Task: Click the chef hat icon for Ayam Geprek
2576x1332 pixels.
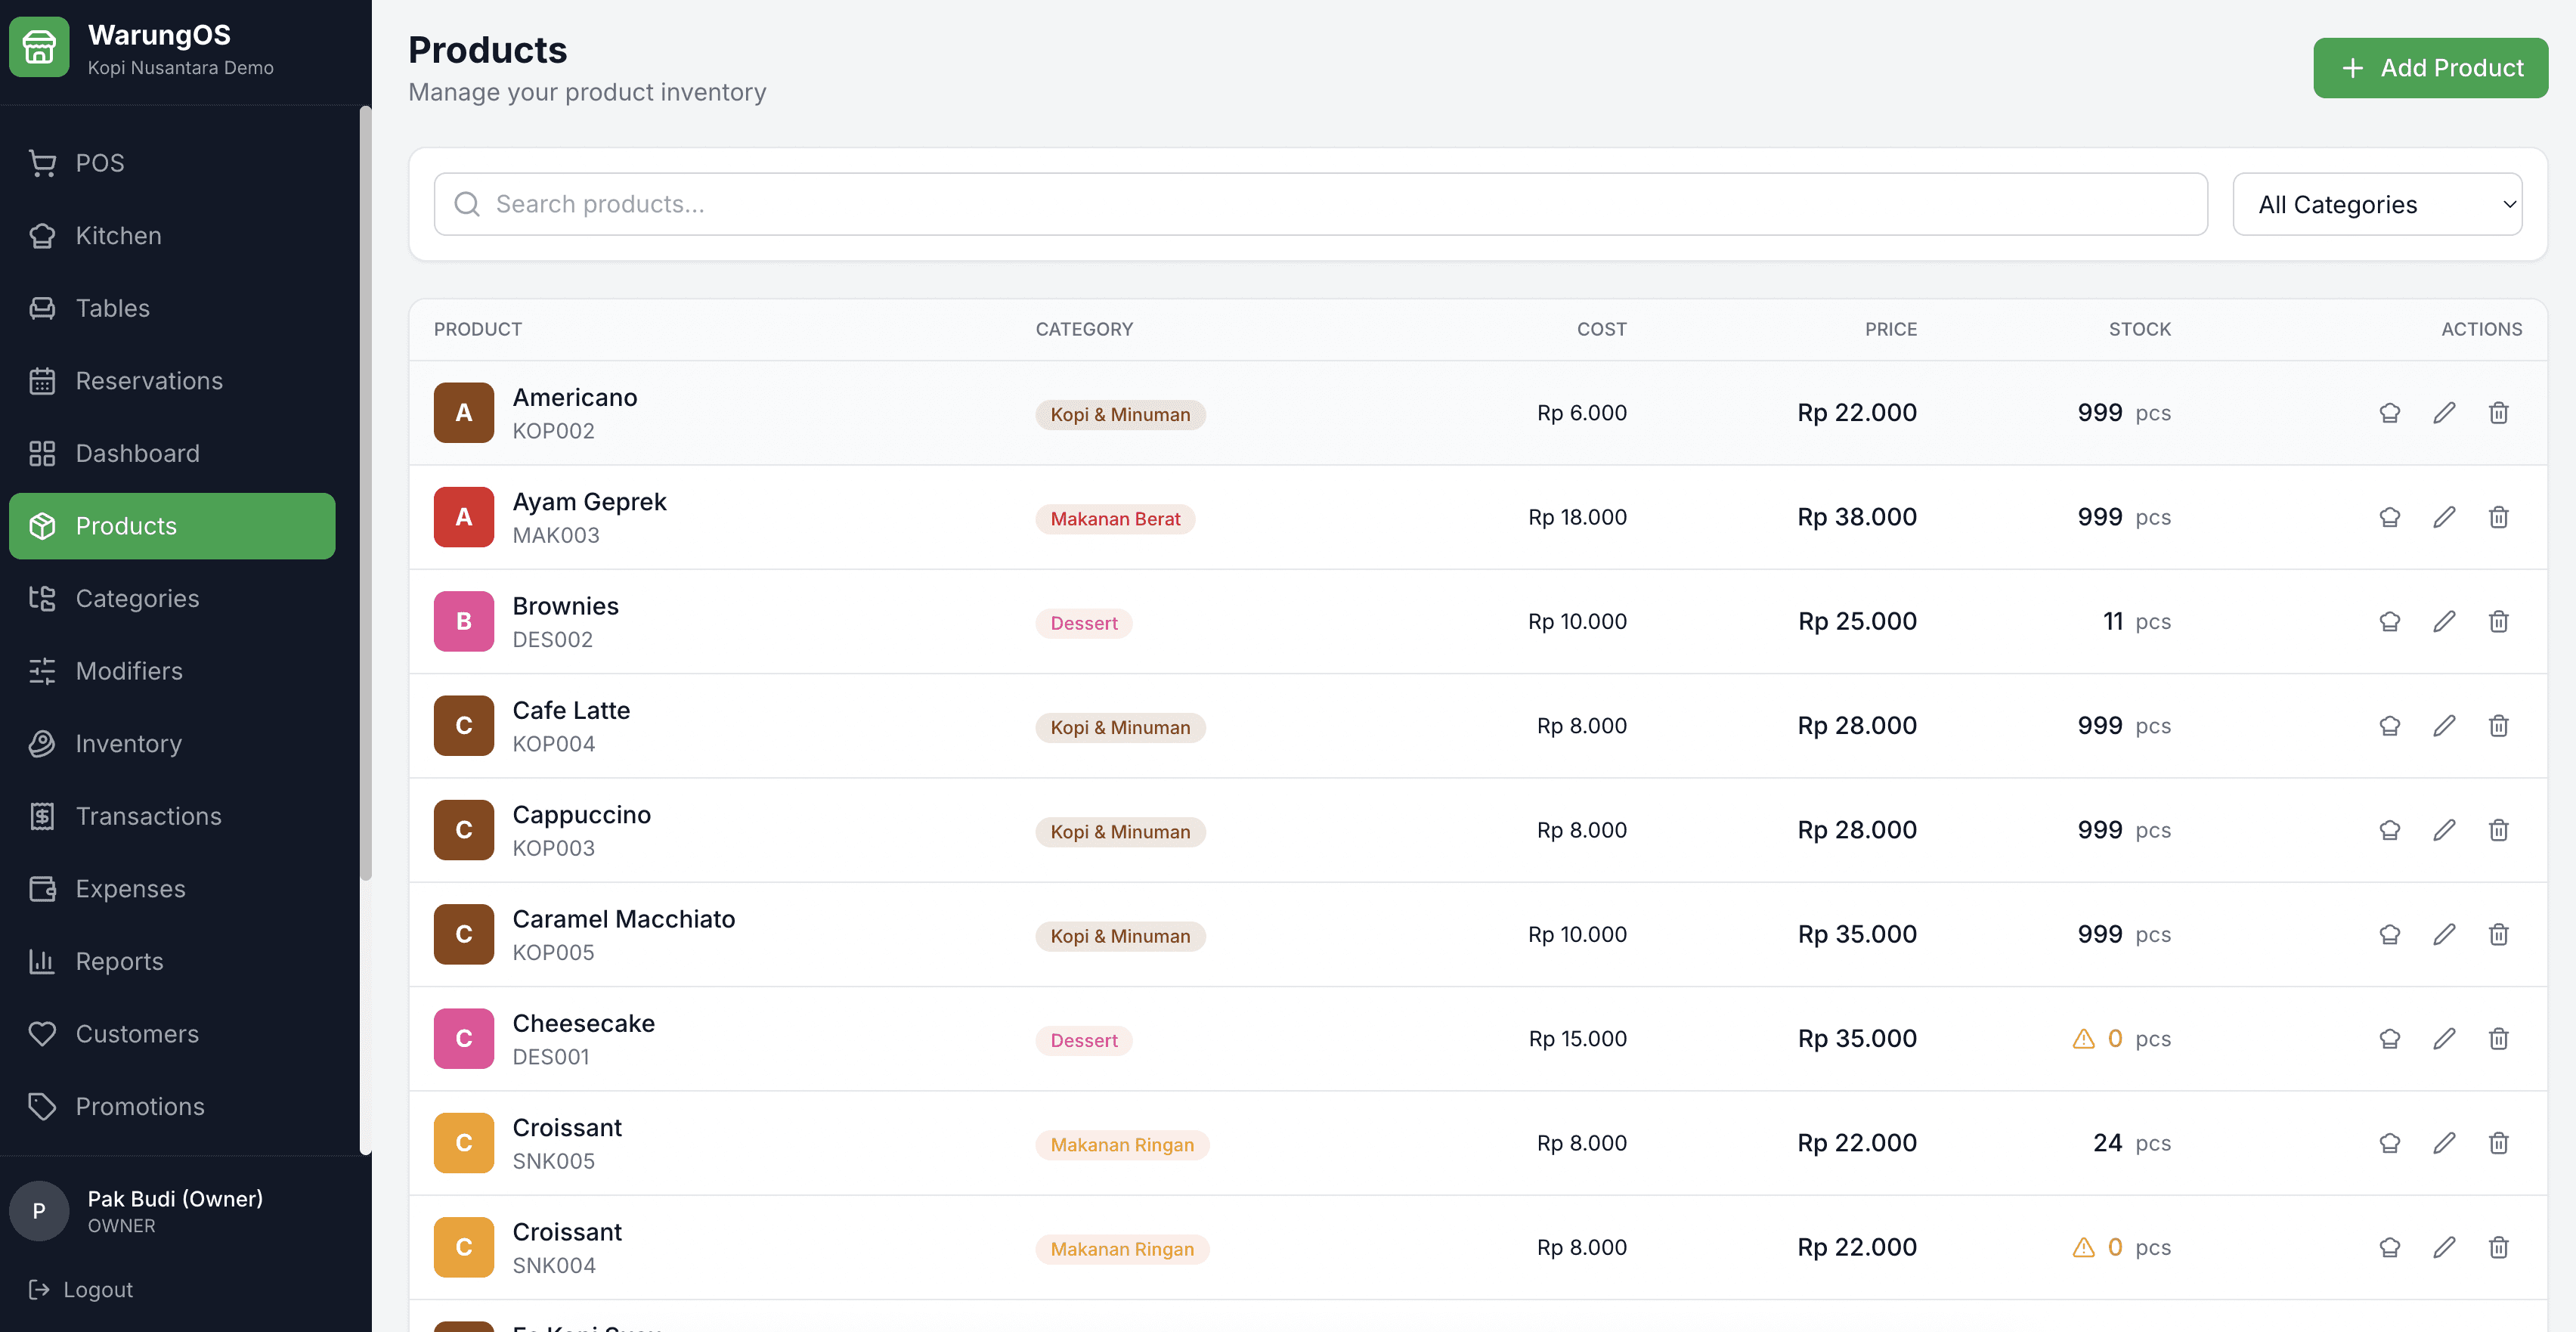Action: [x=2389, y=518]
